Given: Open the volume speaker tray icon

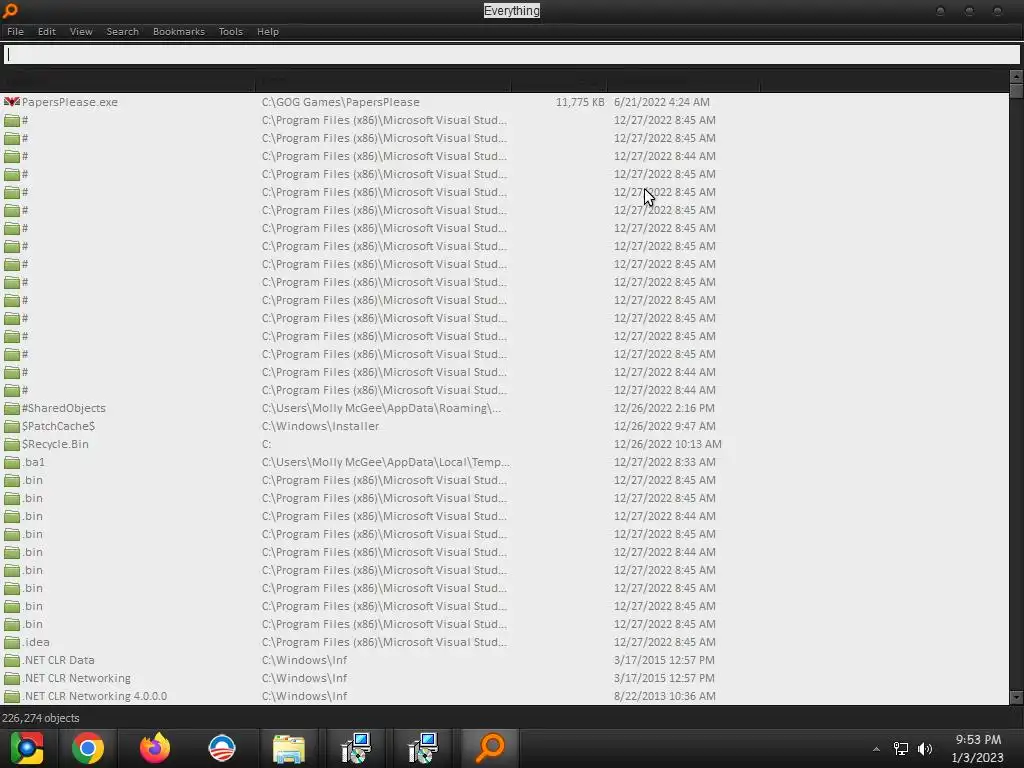Looking at the screenshot, I should pos(925,748).
